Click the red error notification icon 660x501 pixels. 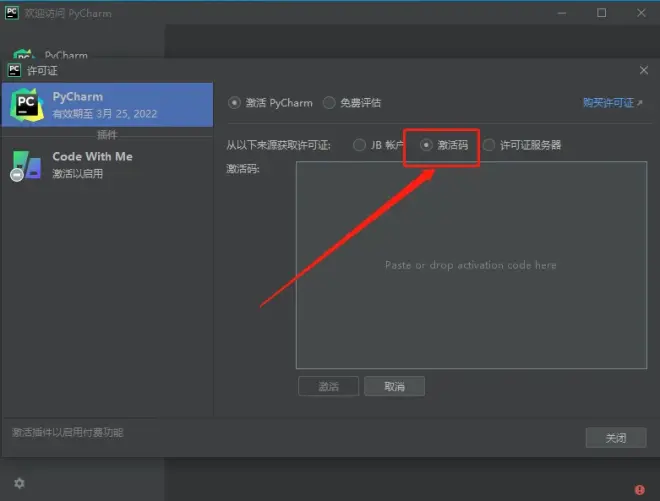tap(639, 490)
